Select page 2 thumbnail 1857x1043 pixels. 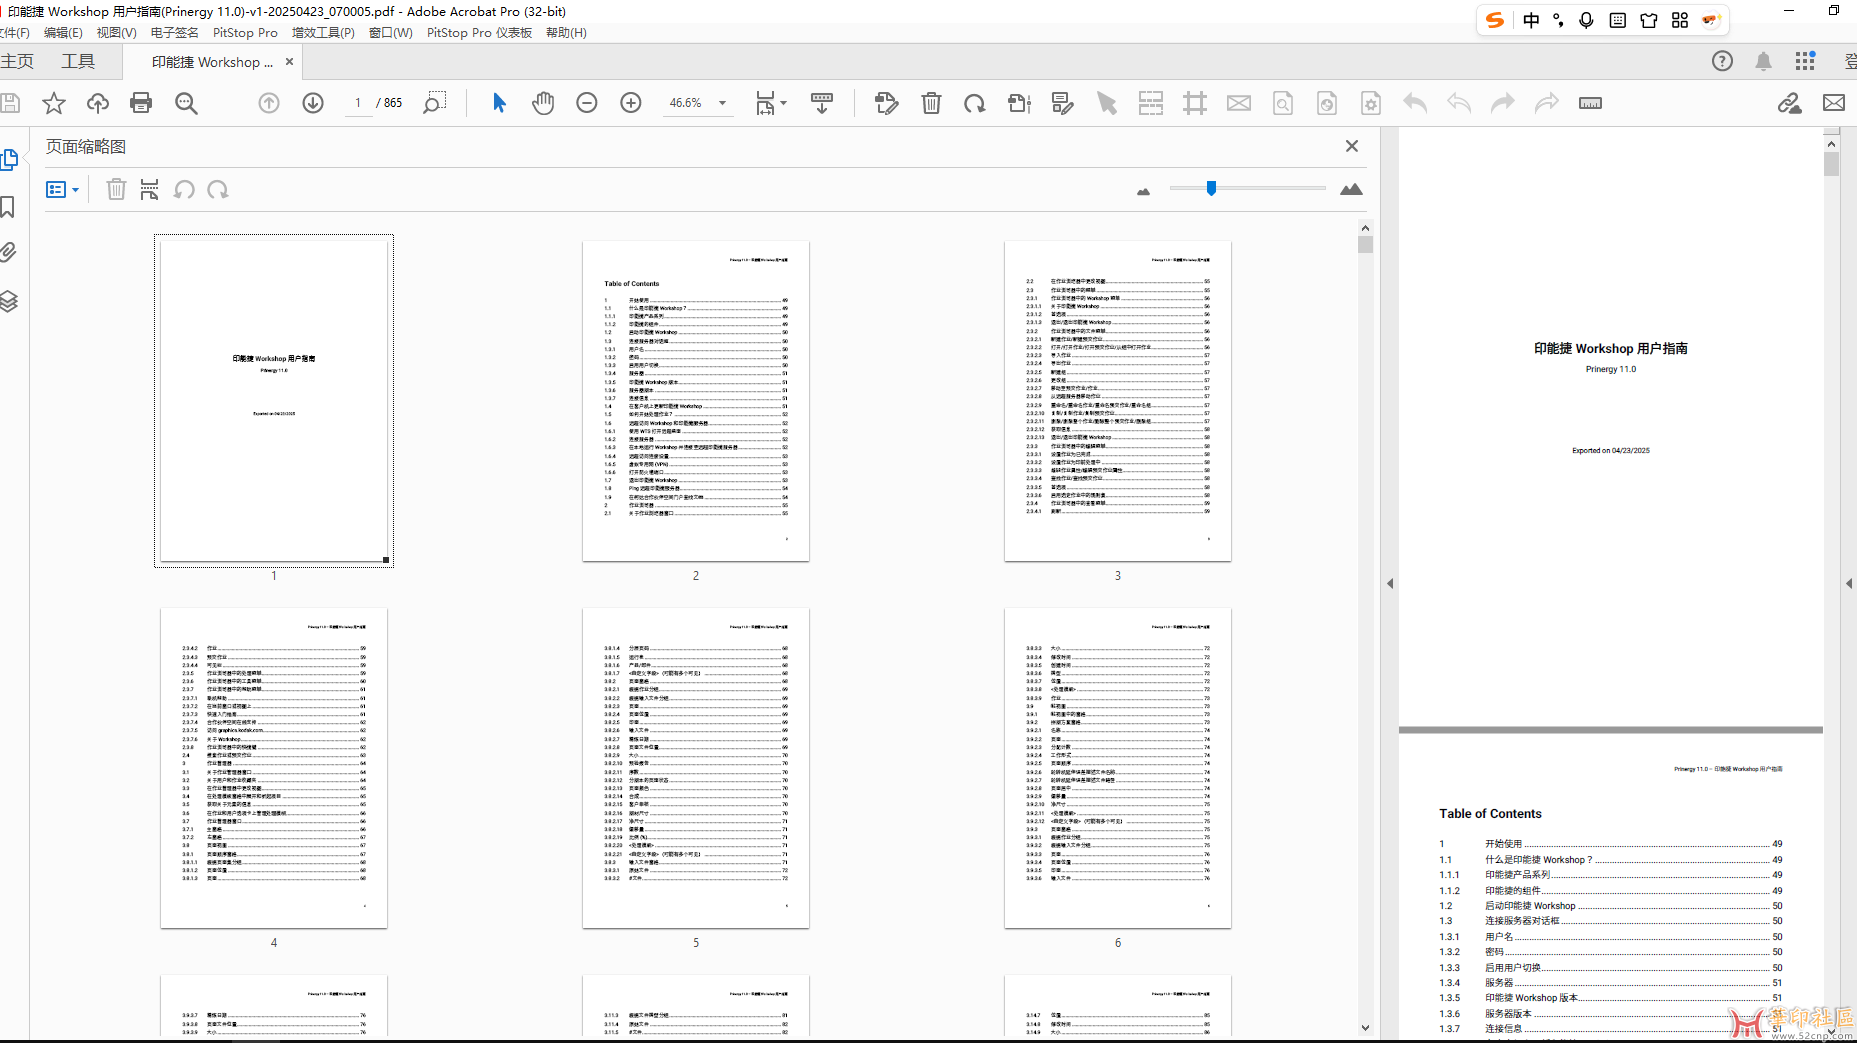pyautogui.click(x=696, y=401)
